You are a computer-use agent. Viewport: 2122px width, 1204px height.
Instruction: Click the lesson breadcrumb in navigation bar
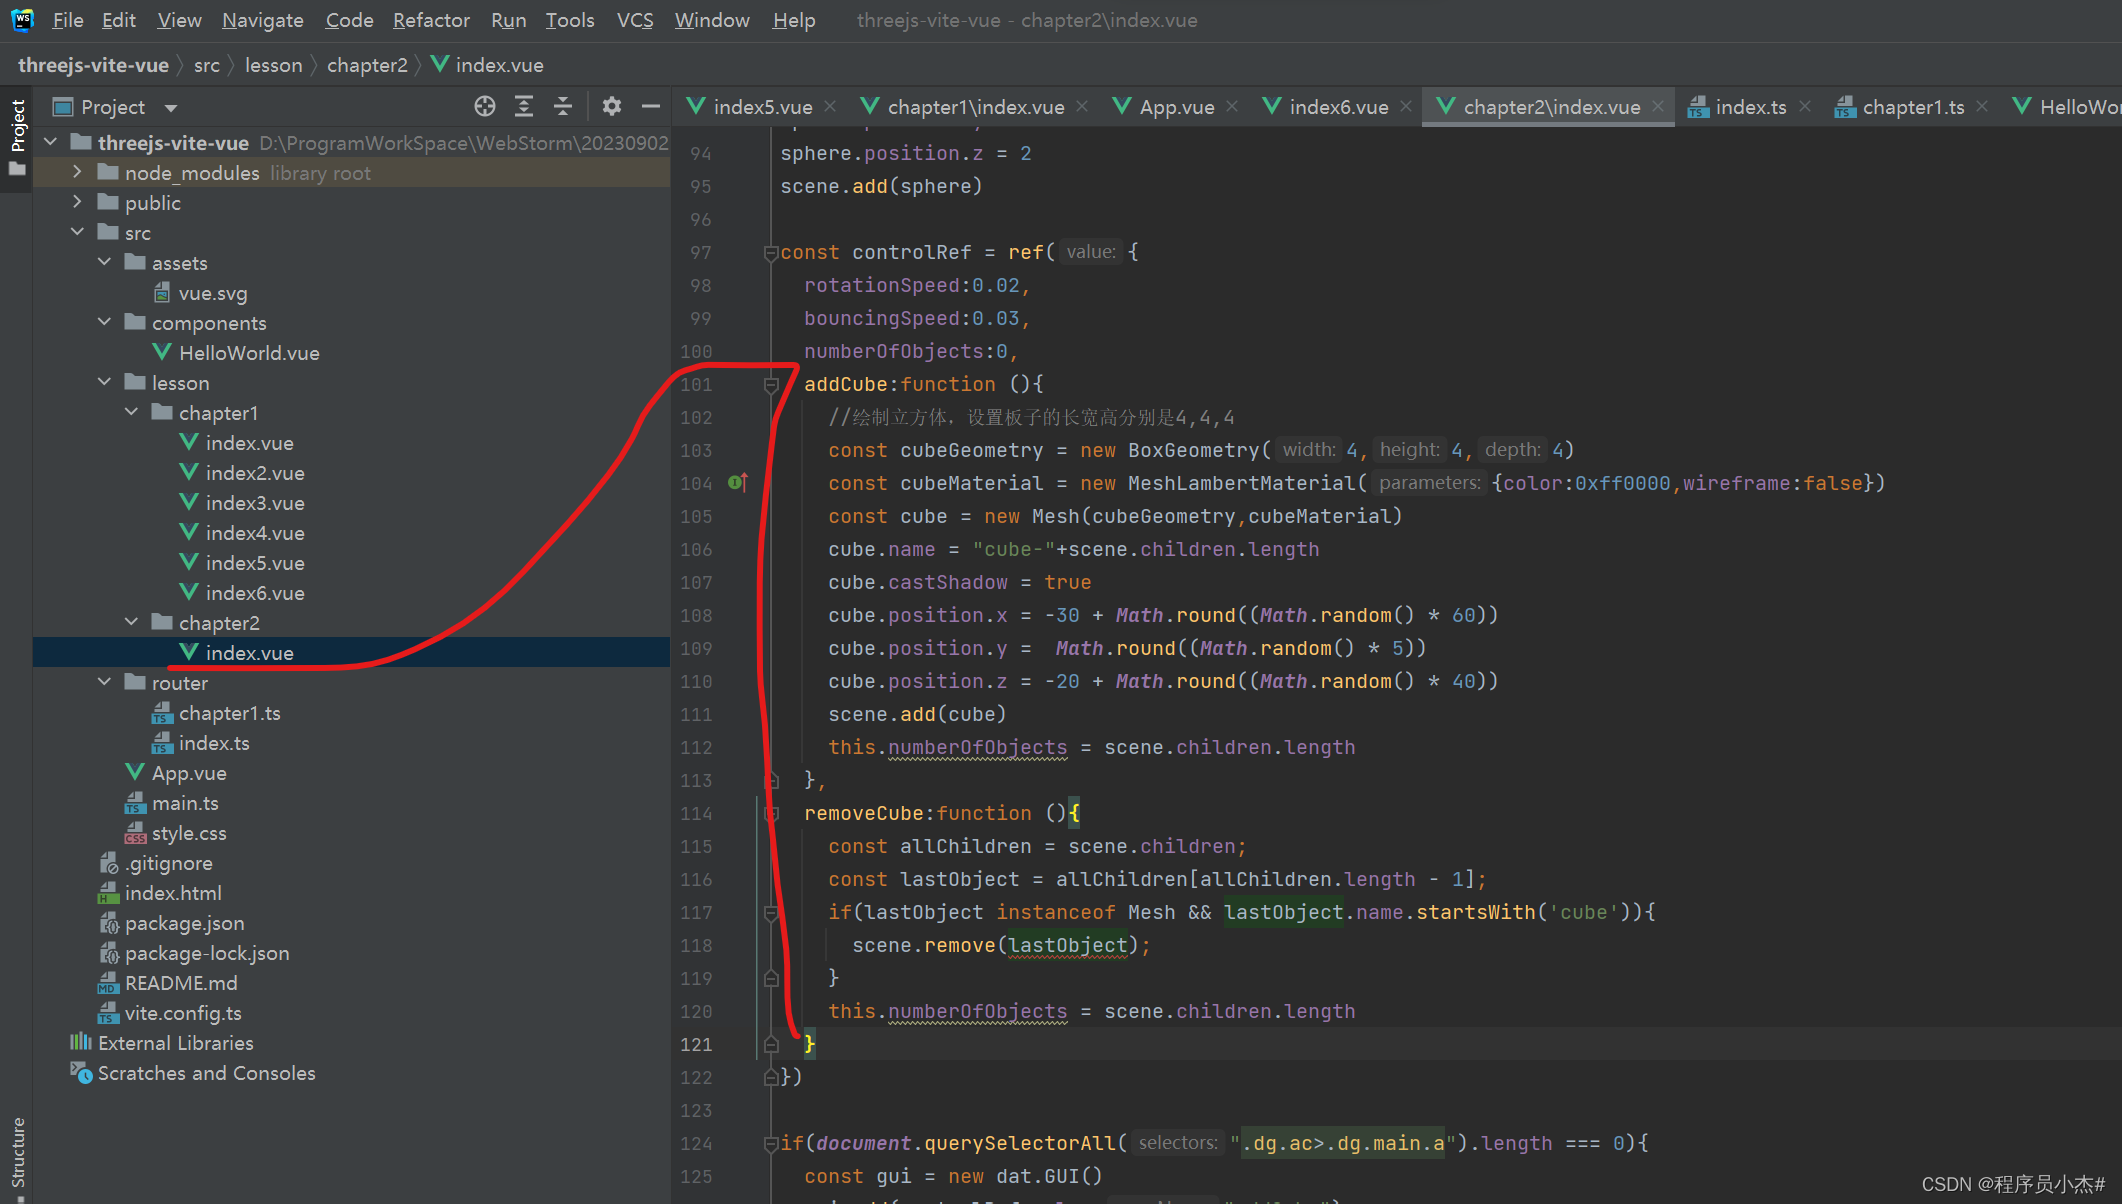[x=273, y=65]
